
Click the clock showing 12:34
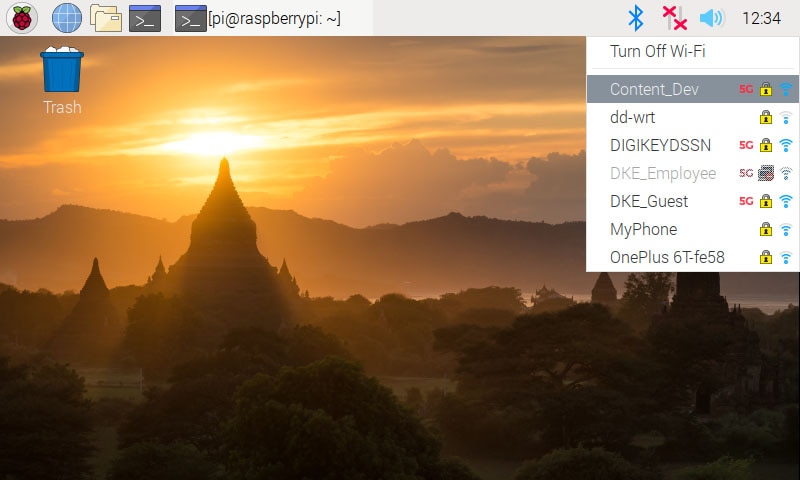click(761, 18)
